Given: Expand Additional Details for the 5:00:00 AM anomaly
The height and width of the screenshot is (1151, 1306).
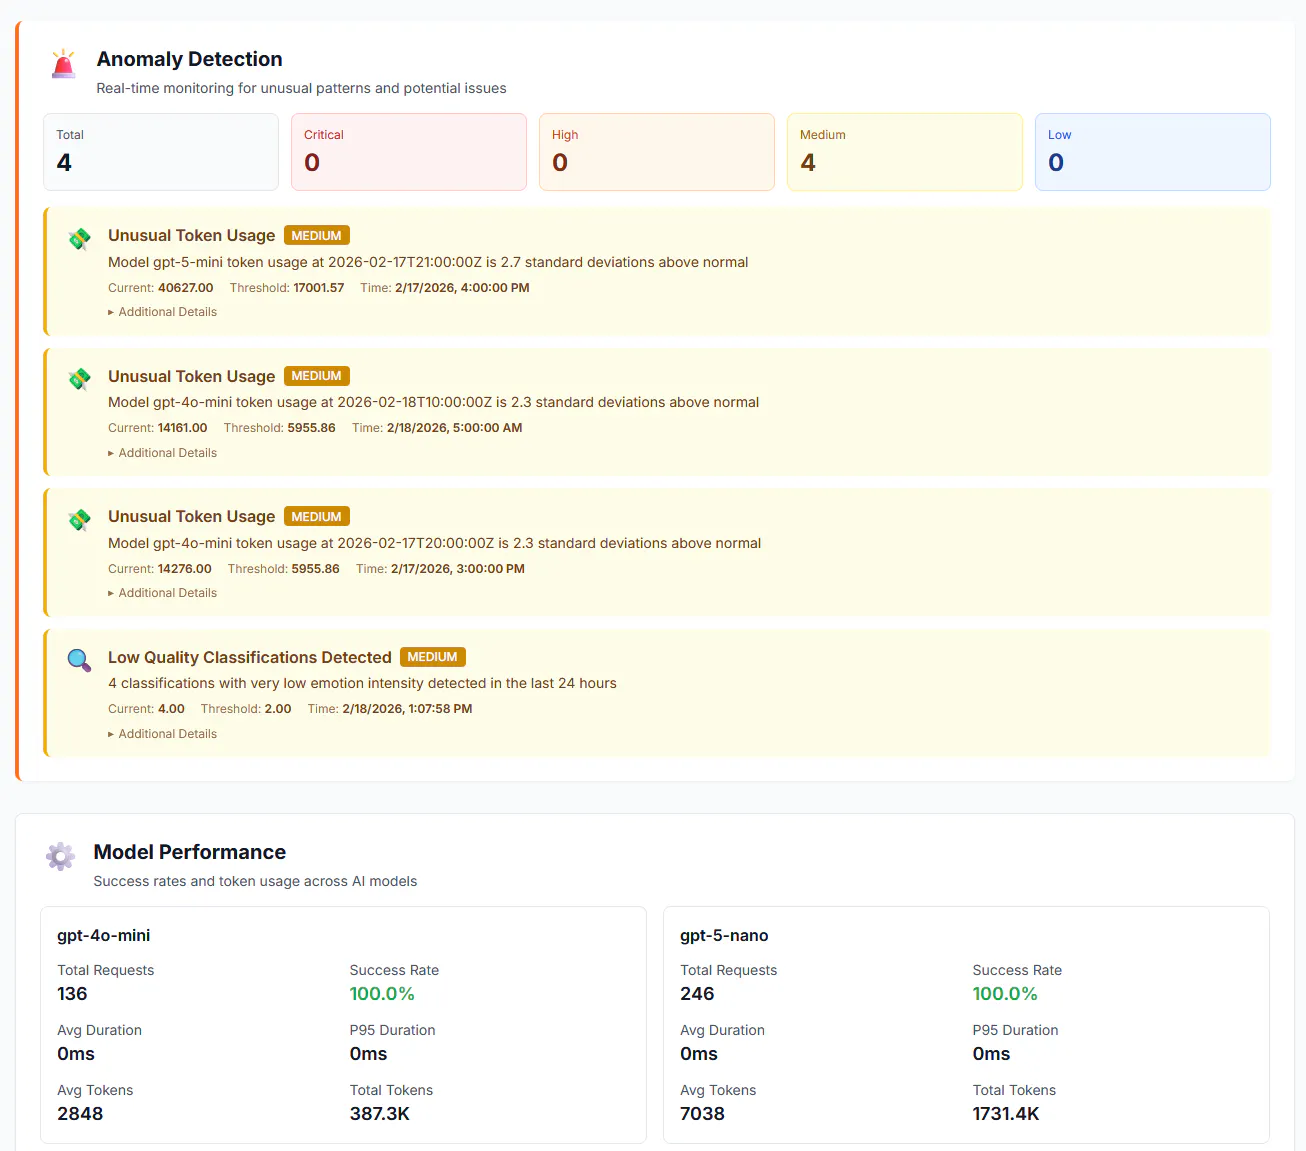Looking at the screenshot, I should point(162,453).
